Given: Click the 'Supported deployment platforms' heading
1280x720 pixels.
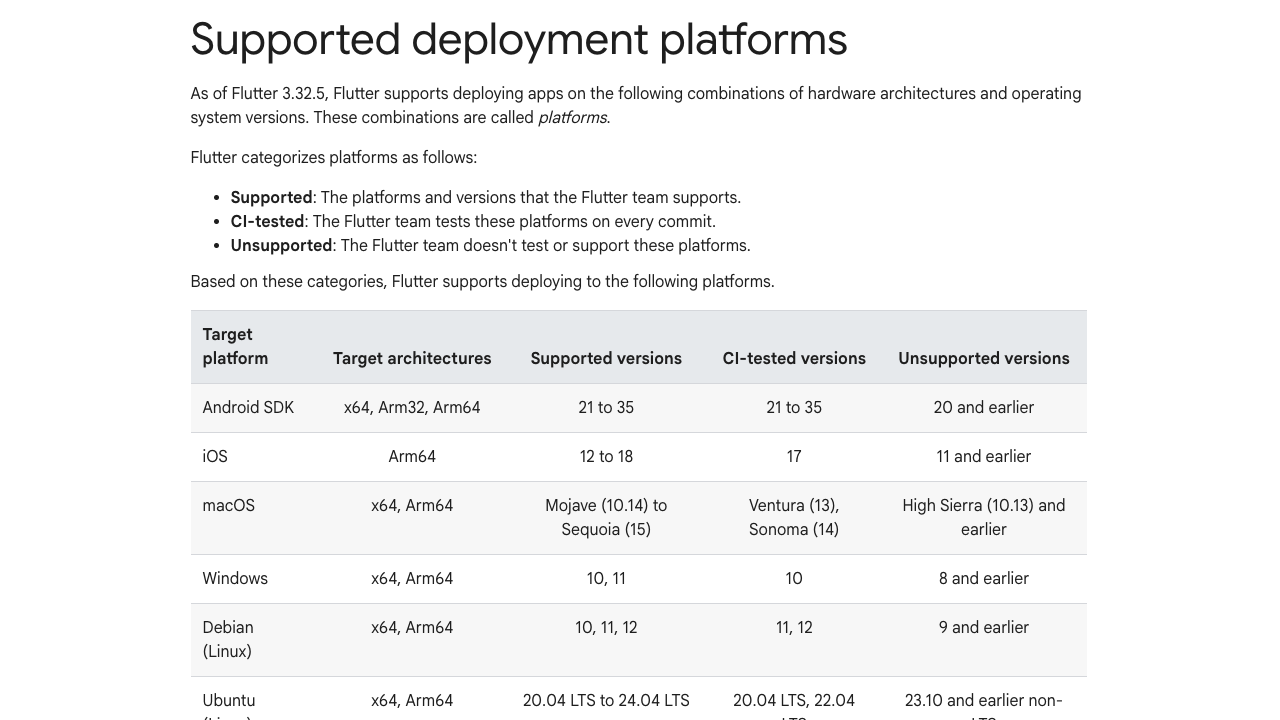Looking at the screenshot, I should [x=519, y=40].
